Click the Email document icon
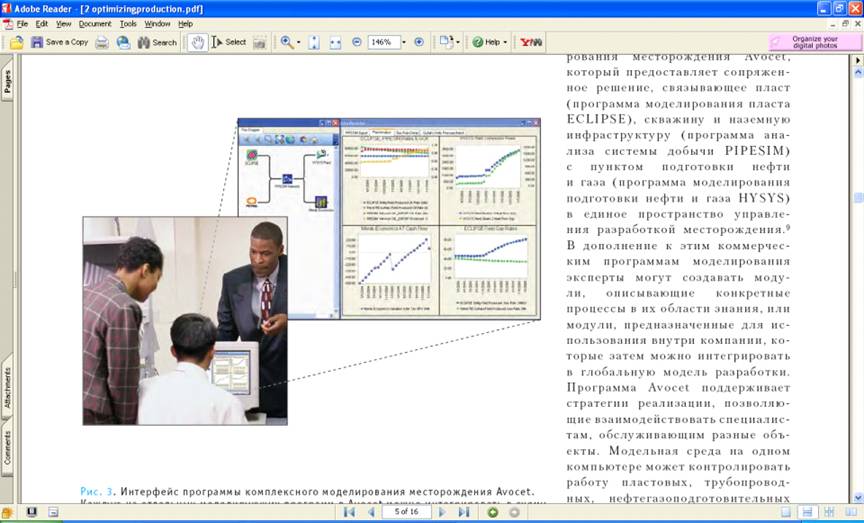 (123, 42)
